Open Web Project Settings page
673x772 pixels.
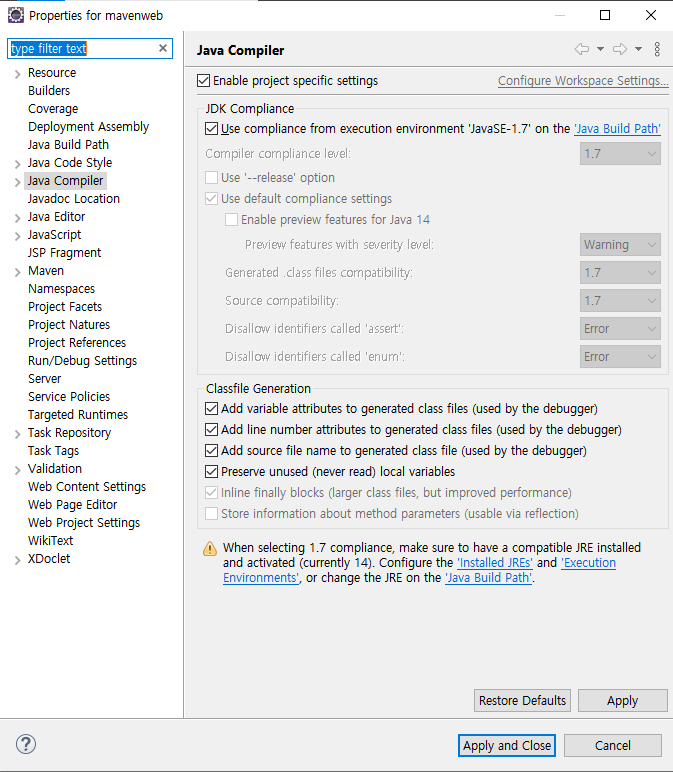[x=84, y=523]
